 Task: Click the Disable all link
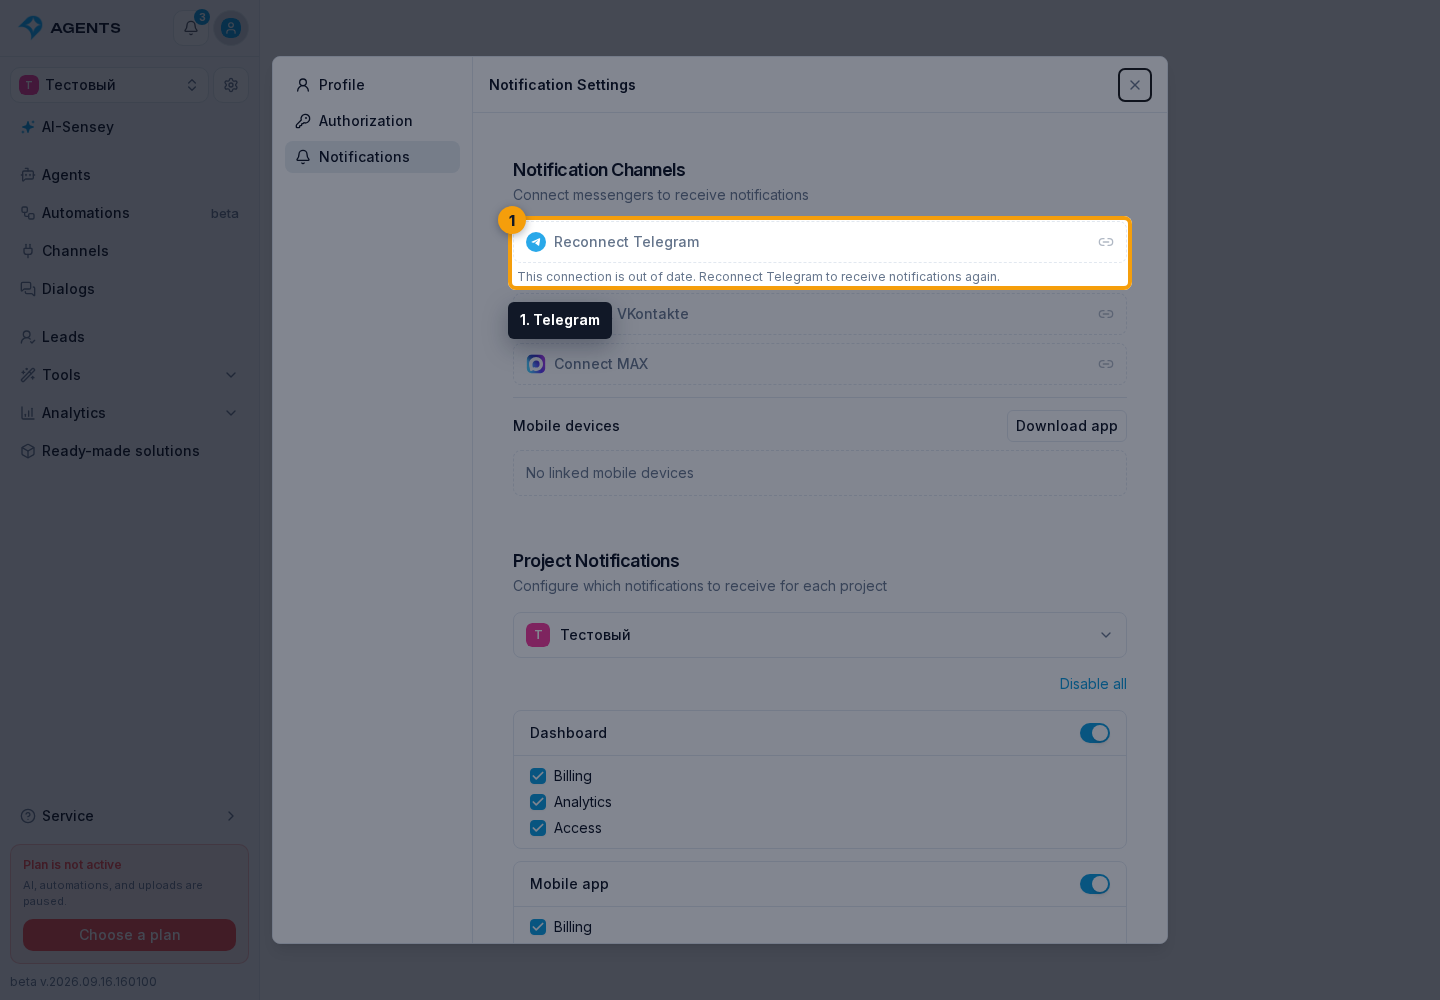(x=1093, y=684)
